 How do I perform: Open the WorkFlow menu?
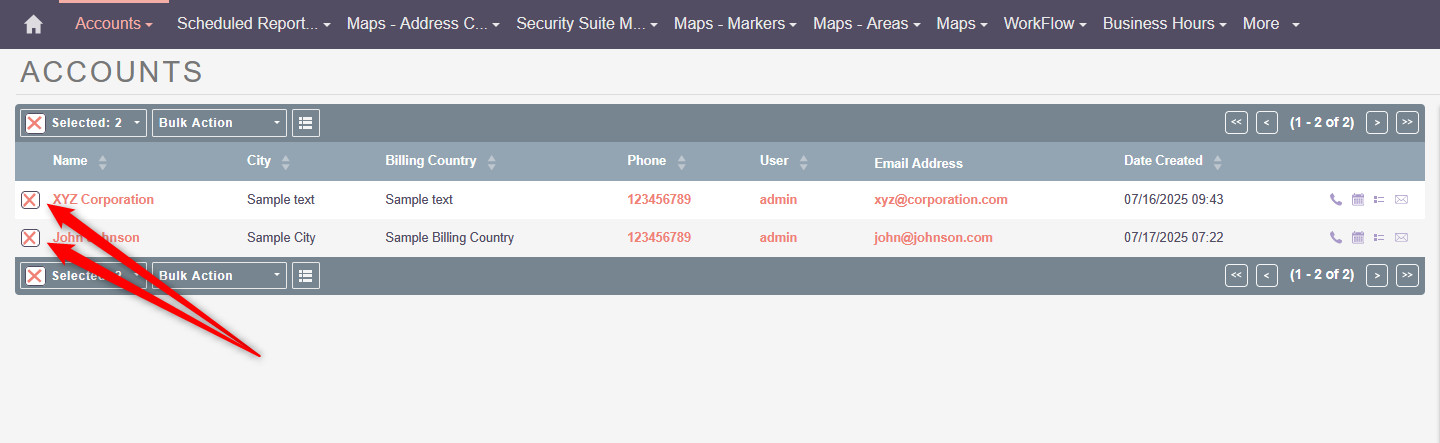(1045, 24)
